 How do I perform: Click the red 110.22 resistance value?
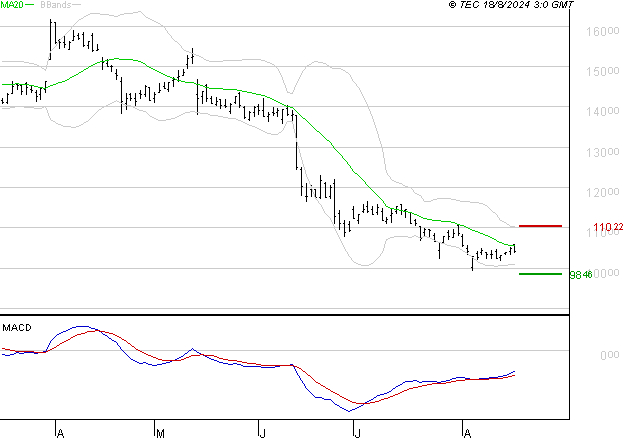coord(608,227)
